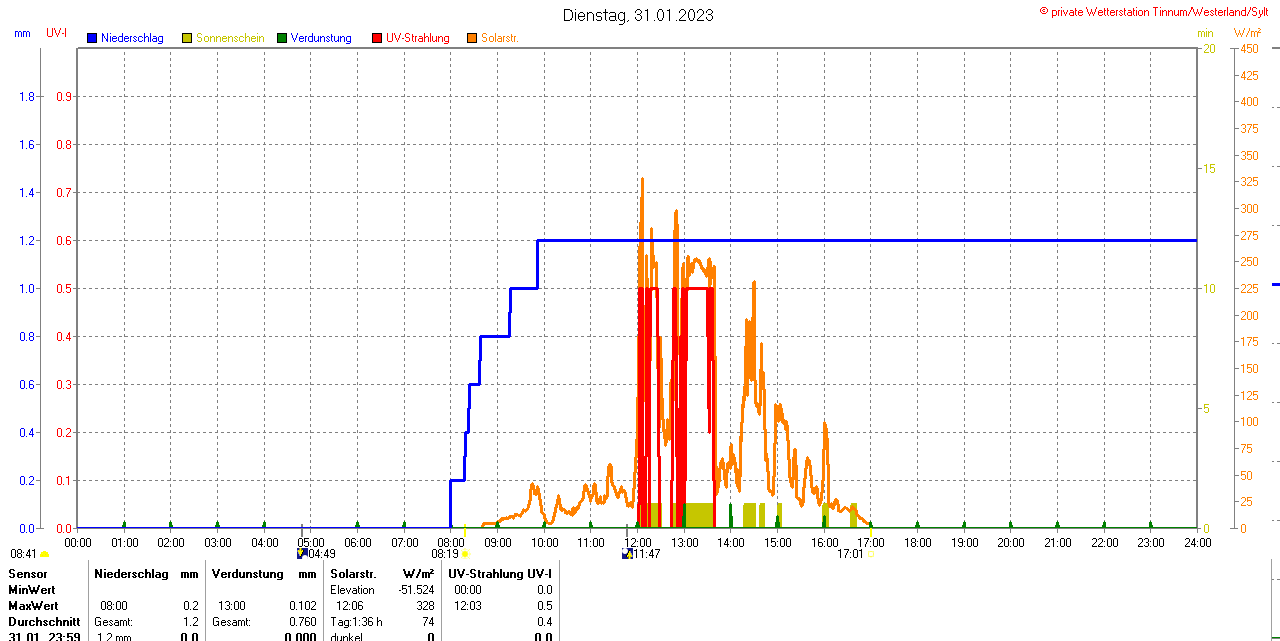
Task: Click the 12:00 time axis label
Action: (637, 542)
